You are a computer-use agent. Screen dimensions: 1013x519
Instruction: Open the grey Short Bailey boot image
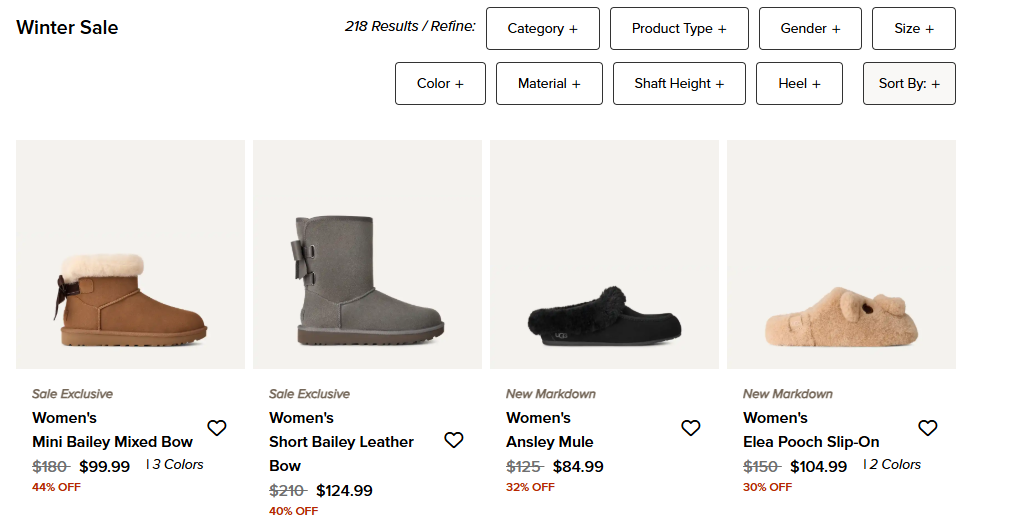(367, 255)
